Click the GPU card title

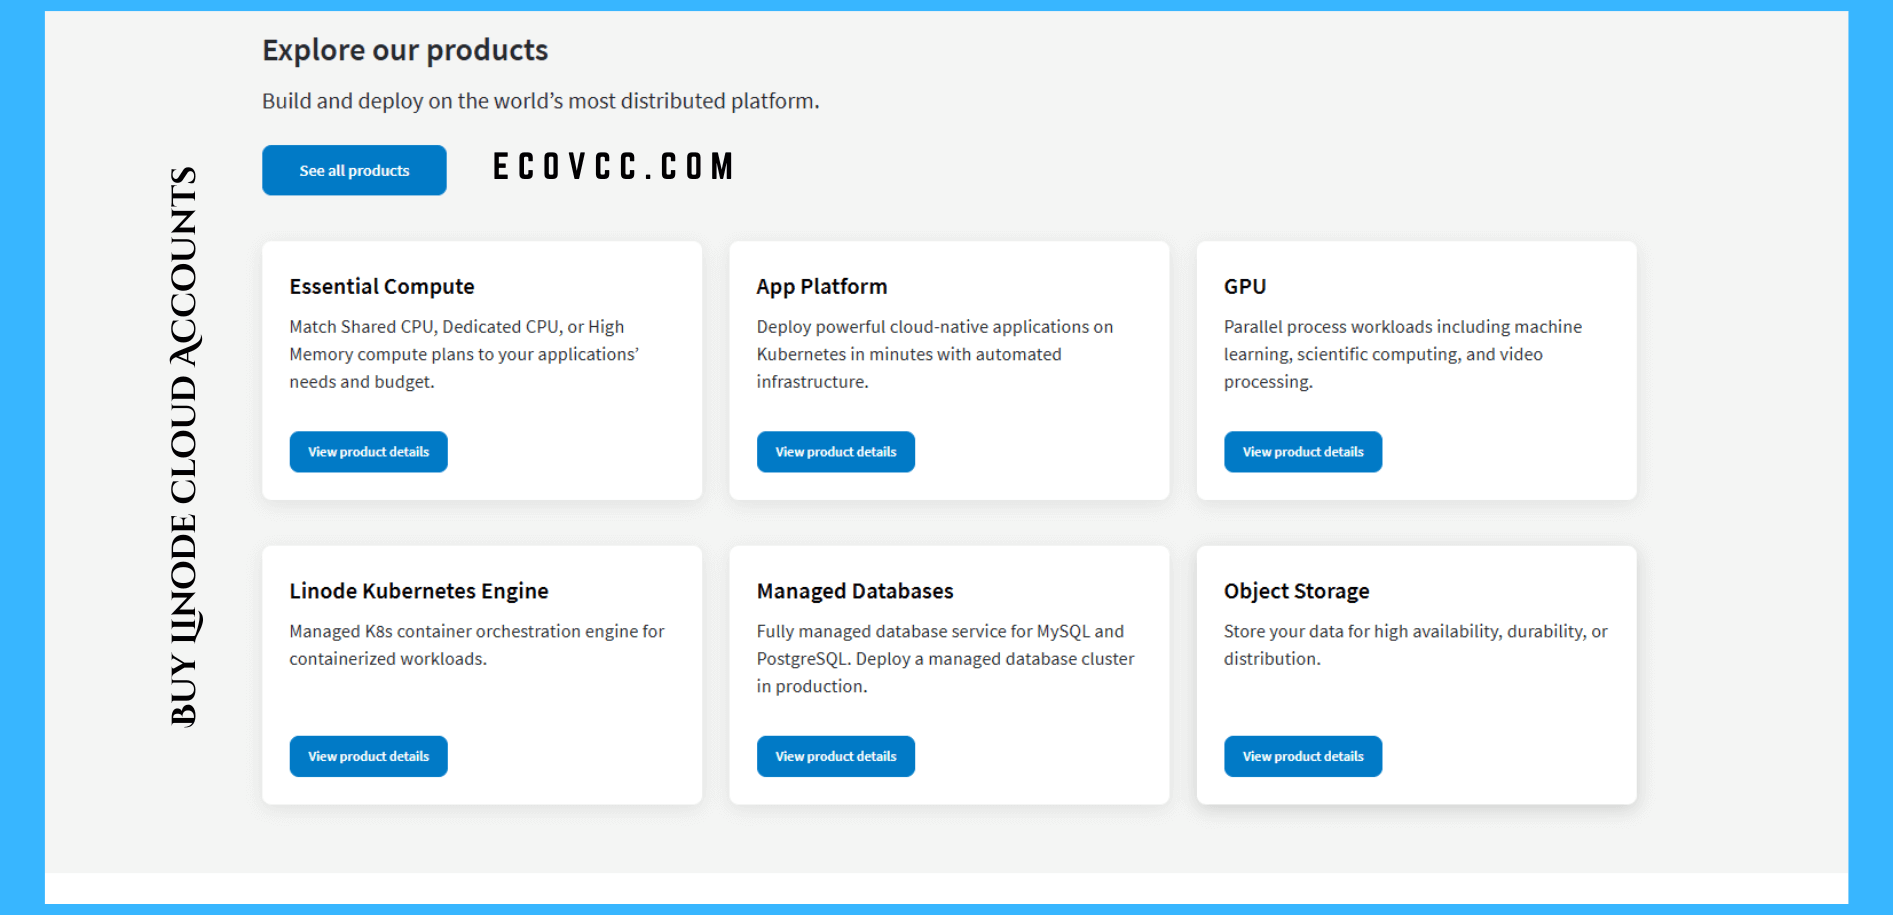pos(1244,287)
